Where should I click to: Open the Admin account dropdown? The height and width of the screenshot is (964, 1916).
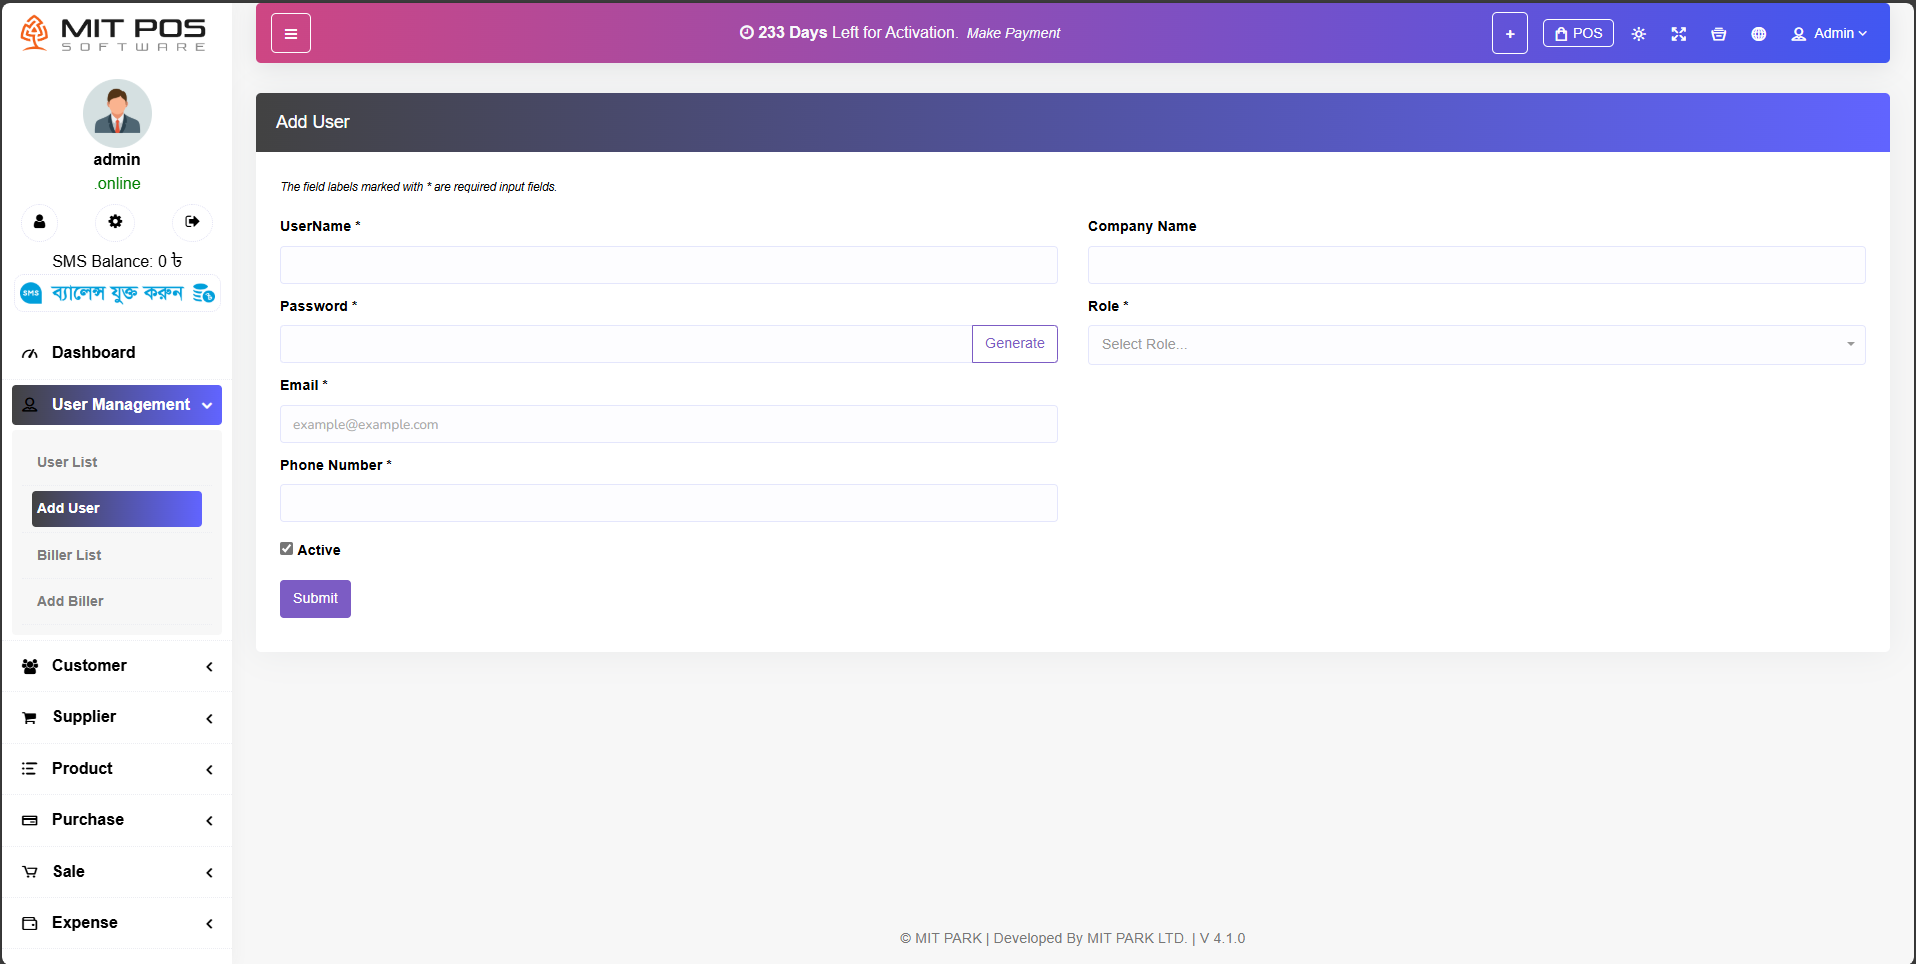pos(1828,34)
